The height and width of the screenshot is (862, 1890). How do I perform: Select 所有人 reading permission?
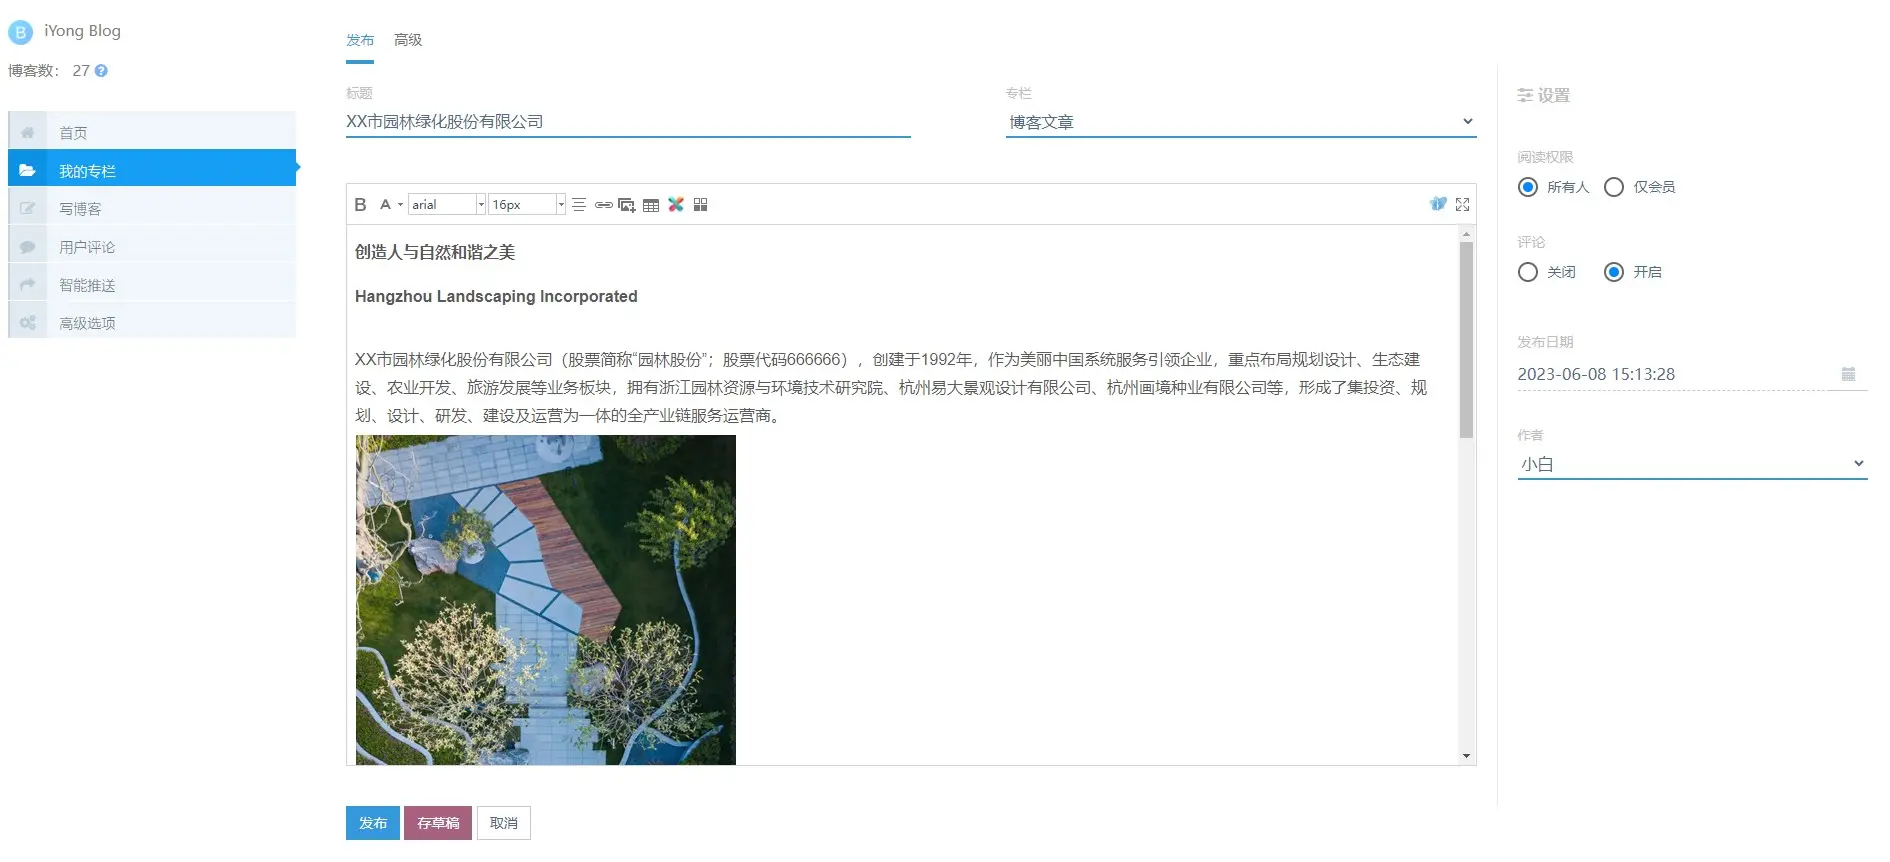(1527, 187)
